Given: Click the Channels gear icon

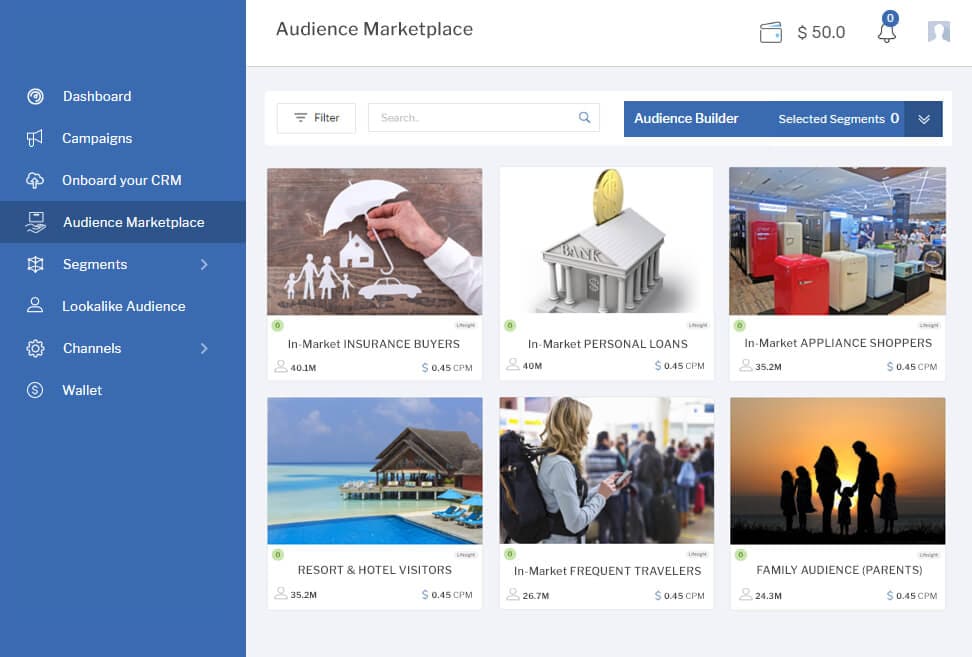Looking at the screenshot, I should coord(35,348).
